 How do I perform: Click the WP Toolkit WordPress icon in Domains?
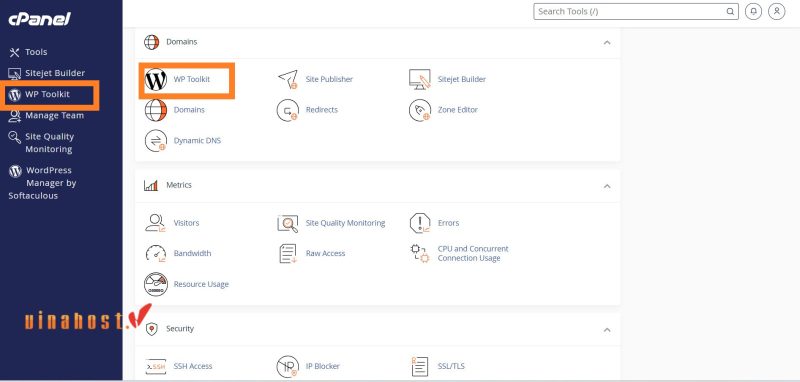(x=156, y=80)
